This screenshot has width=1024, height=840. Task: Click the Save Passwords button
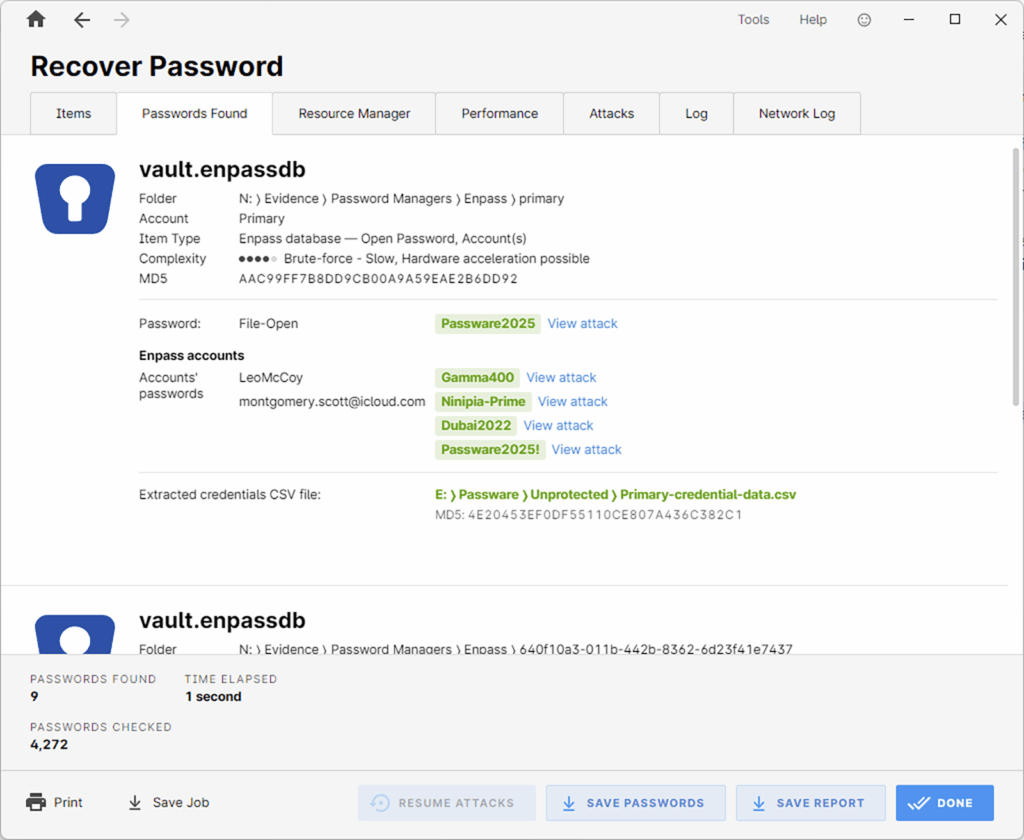635,803
